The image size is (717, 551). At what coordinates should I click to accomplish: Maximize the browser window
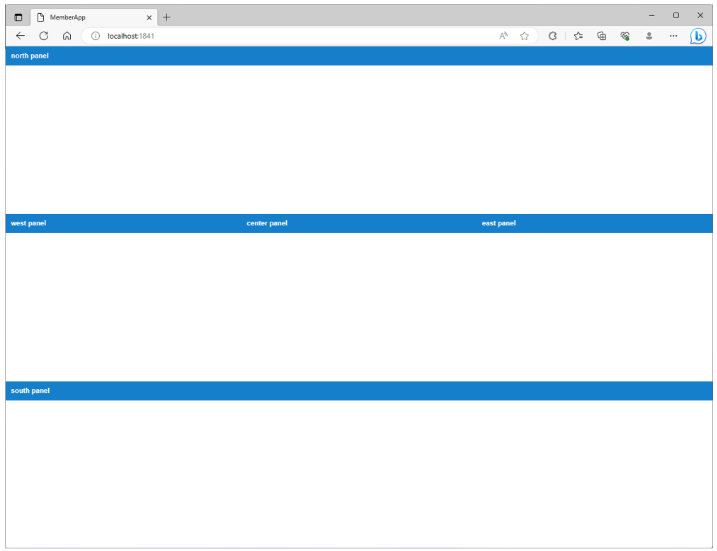click(676, 16)
